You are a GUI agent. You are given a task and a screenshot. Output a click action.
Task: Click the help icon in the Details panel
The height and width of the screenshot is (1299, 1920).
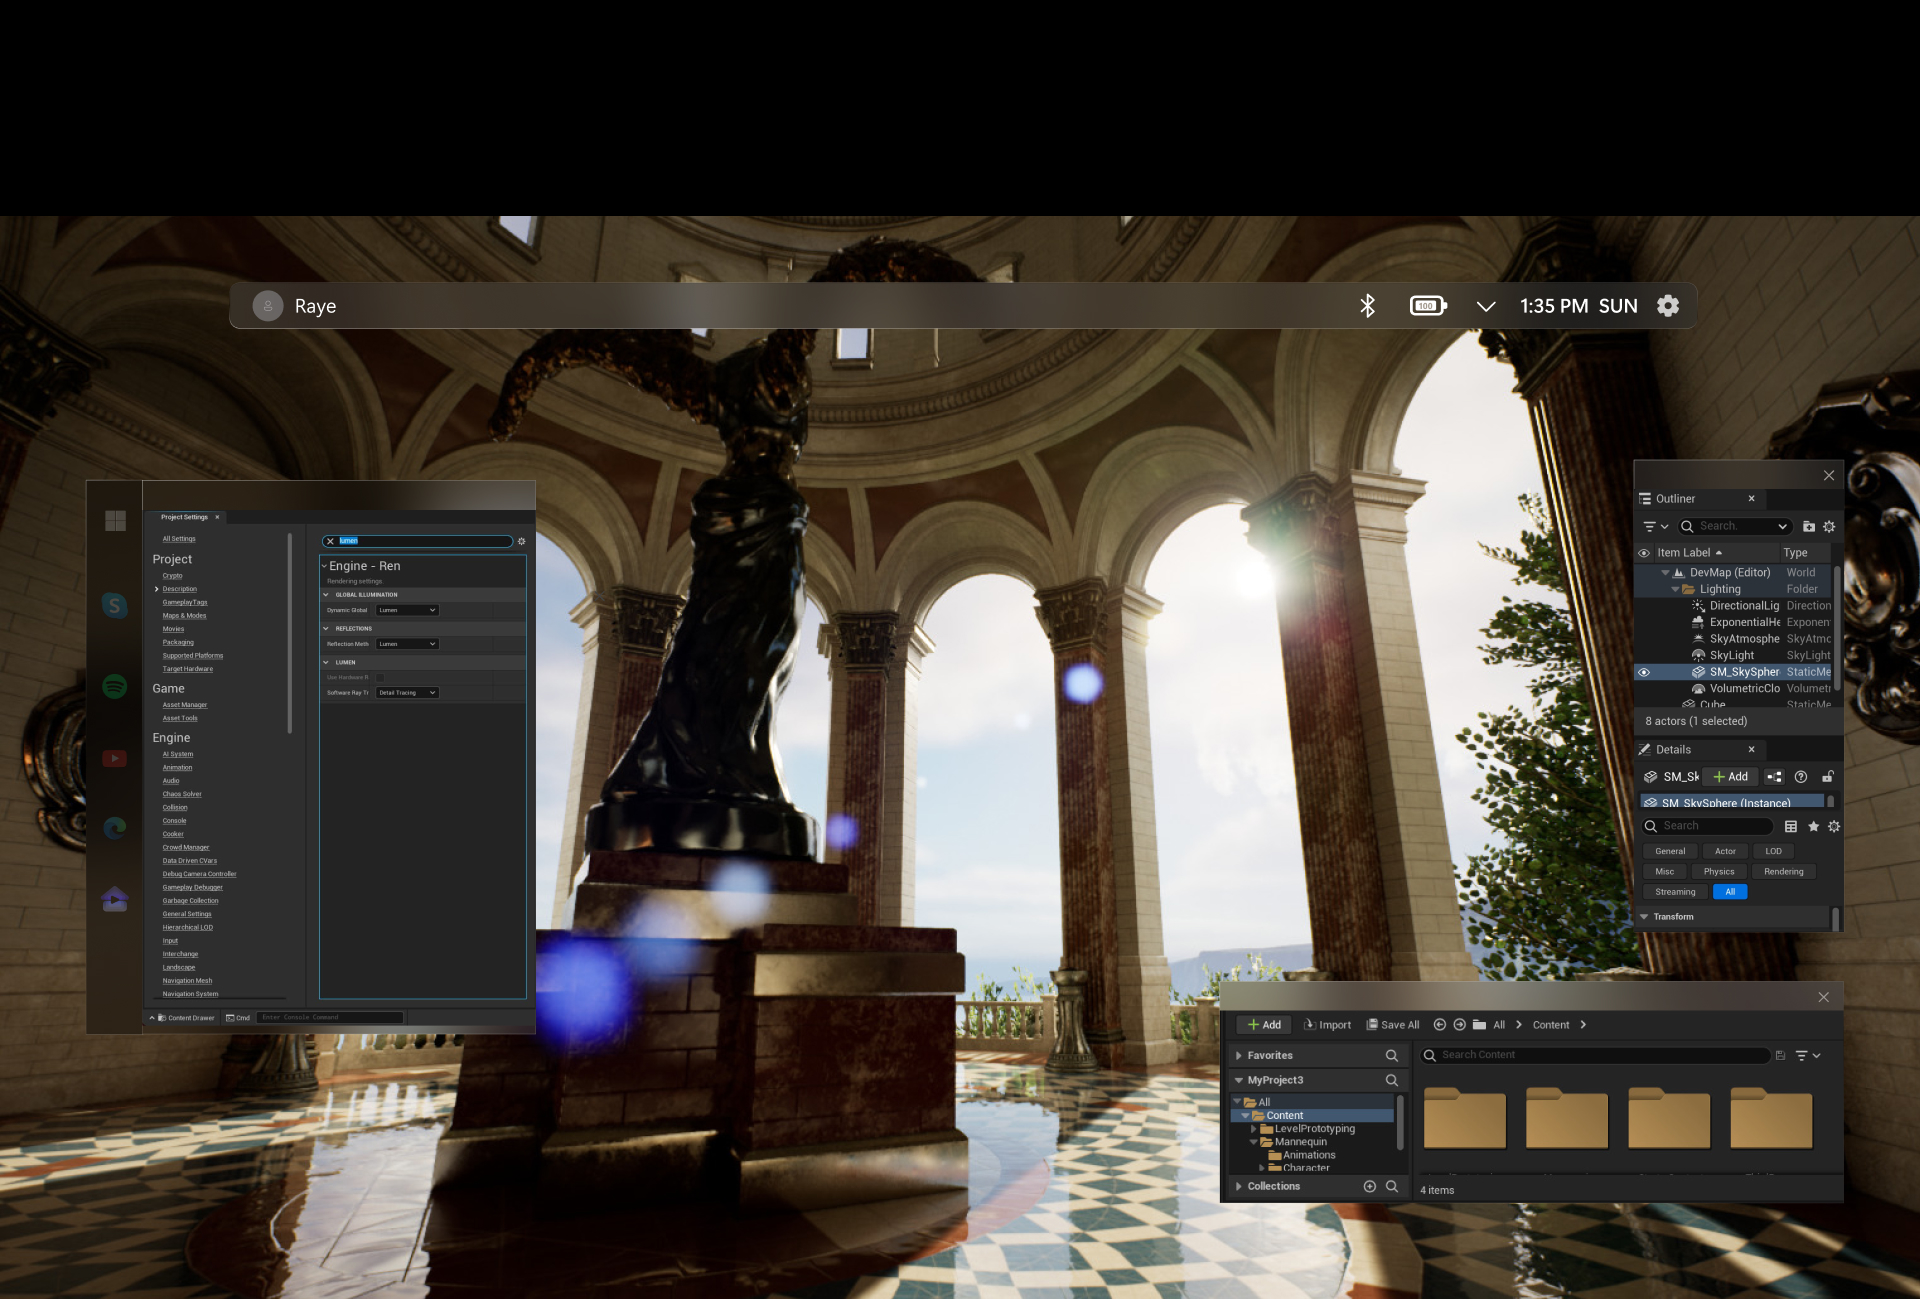[1801, 777]
